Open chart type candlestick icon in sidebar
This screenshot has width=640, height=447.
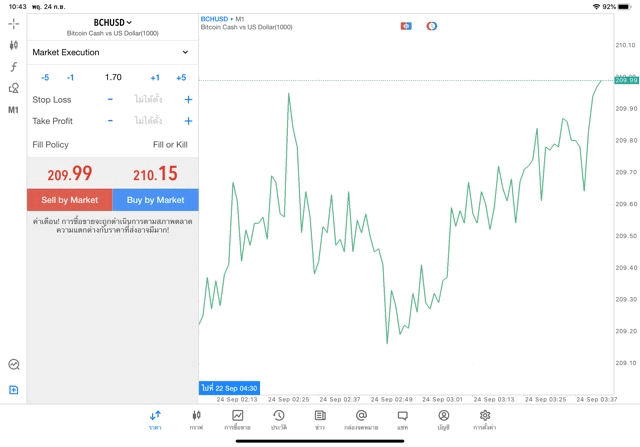tap(13, 45)
